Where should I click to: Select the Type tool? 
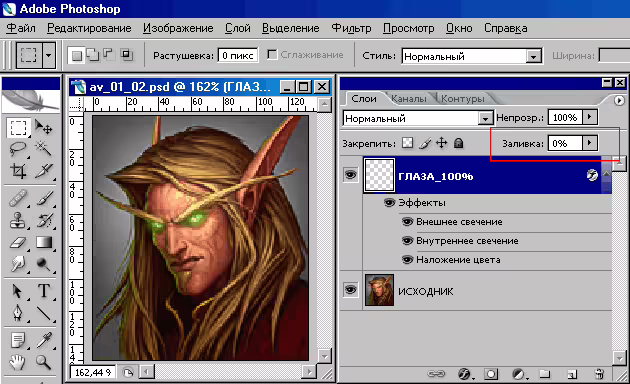click(43, 291)
